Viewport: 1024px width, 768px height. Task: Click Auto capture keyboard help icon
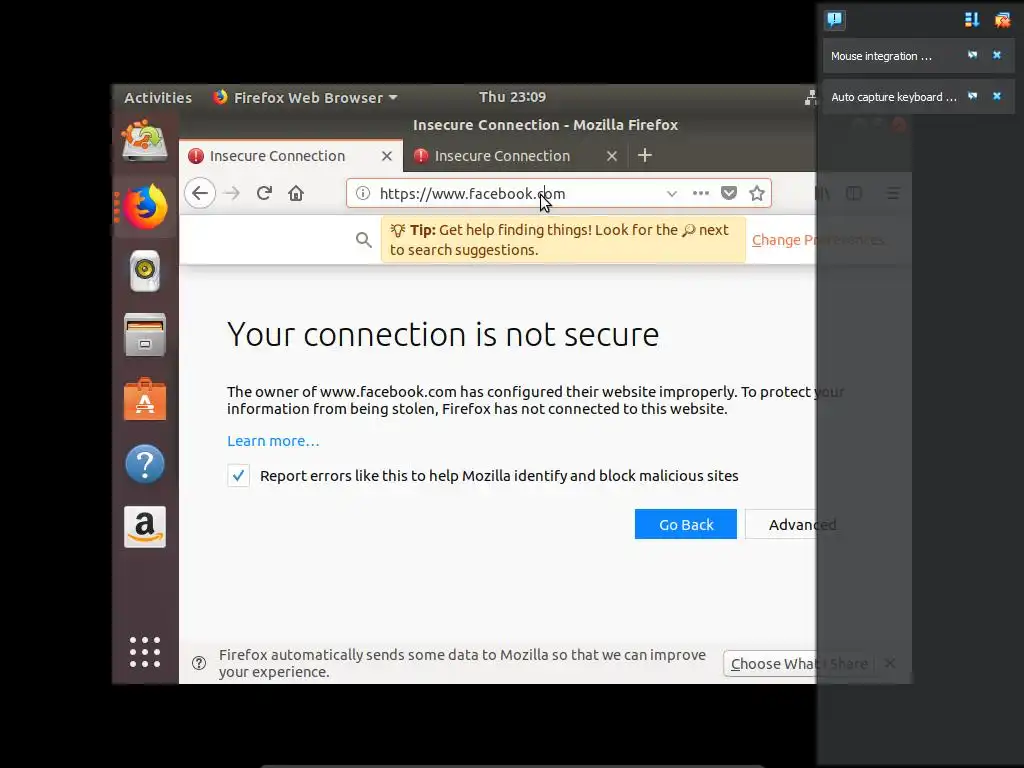972,97
